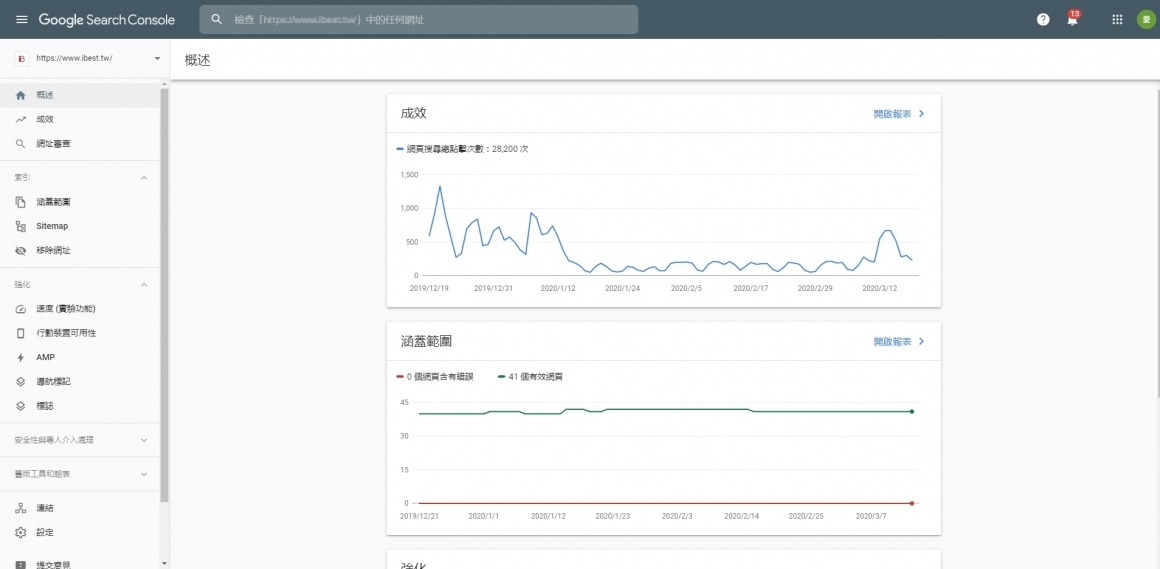This screenshot has width=1160, height=569.
Task: Open the hamburger main menu
Action: [21, 19]
